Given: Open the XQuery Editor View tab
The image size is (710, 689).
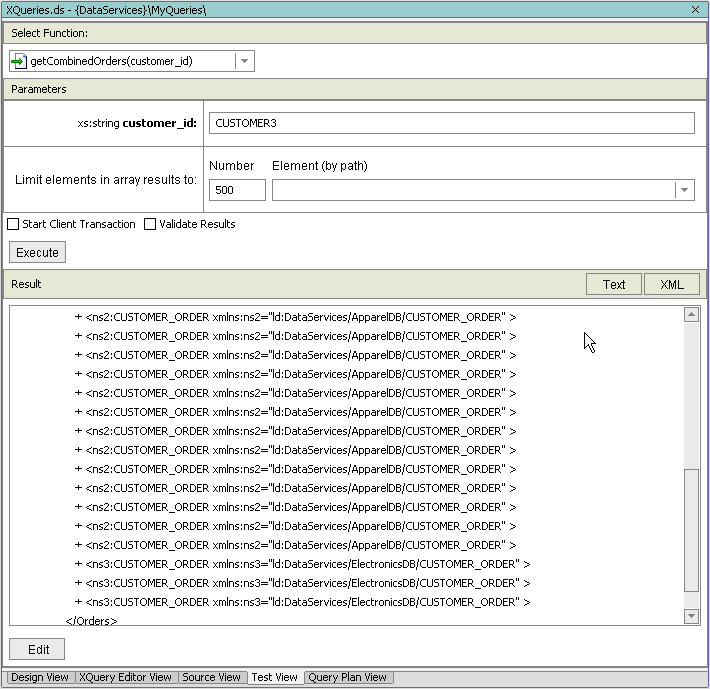Looking at the screenshot, I should coord(125,677).
